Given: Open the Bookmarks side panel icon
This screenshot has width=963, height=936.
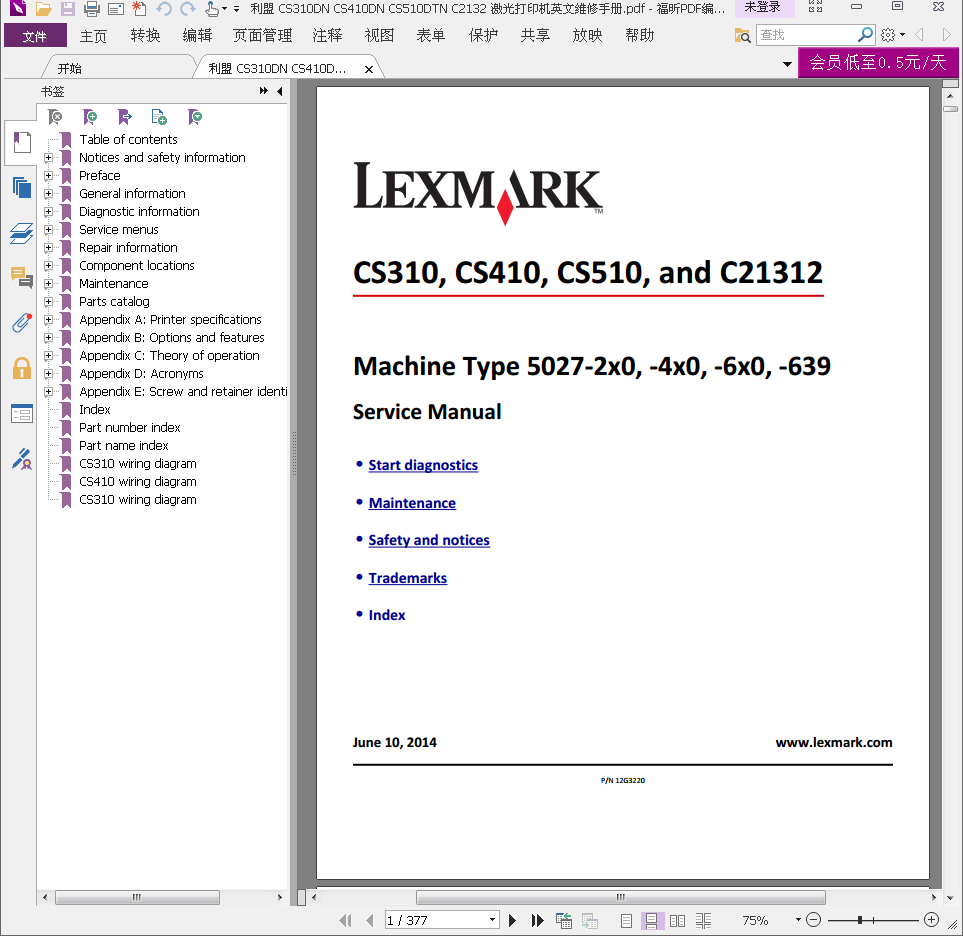Looking at the screenshot, I should [21, 142].
